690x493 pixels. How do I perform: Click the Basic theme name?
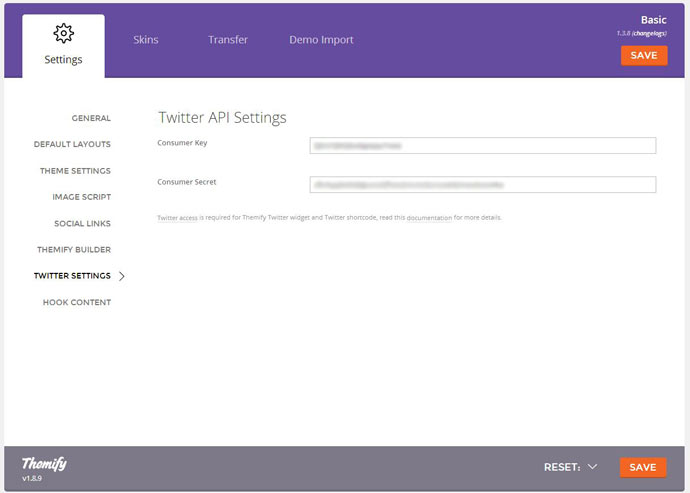pyautogui.click(x=653, y=20)
